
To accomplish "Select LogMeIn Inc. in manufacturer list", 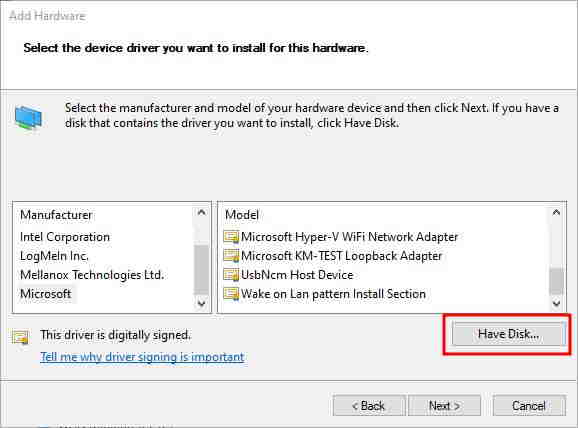I will click(x=54, y=256).
